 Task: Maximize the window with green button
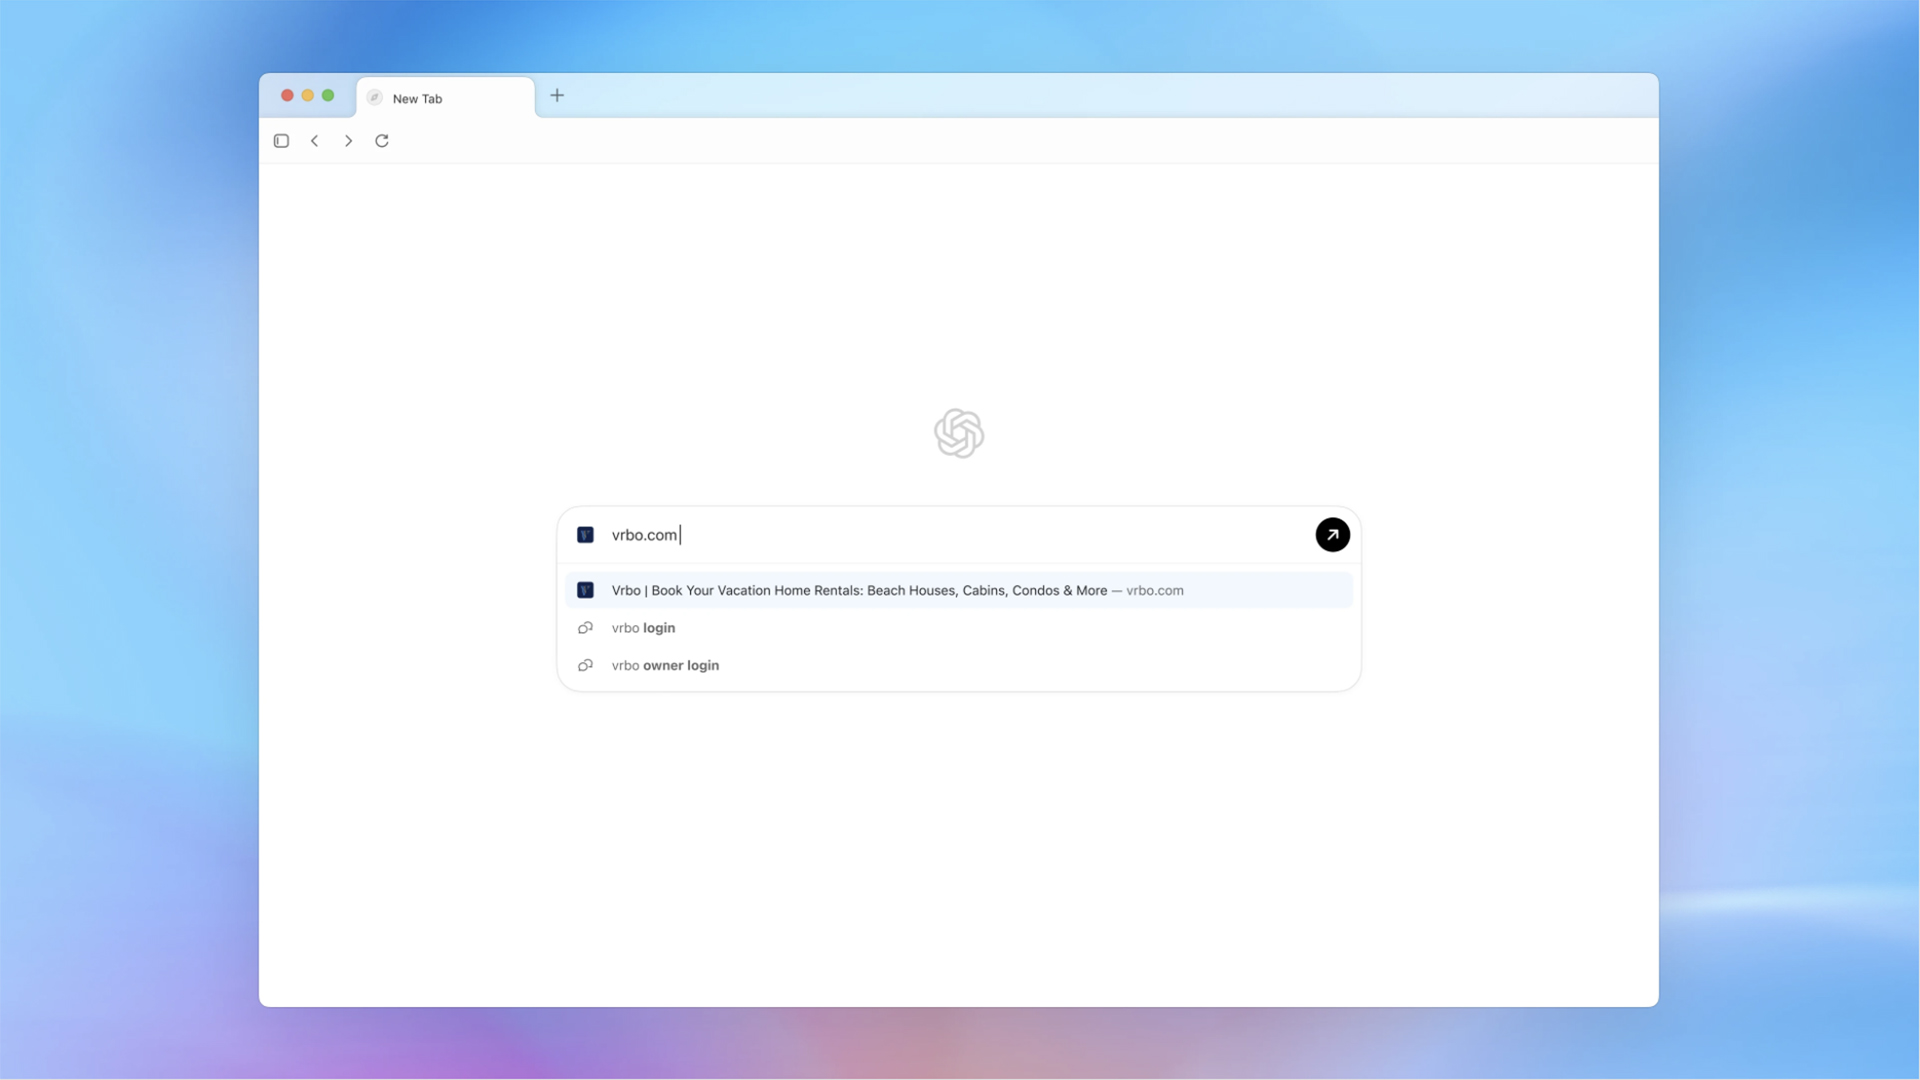(328, 96)
